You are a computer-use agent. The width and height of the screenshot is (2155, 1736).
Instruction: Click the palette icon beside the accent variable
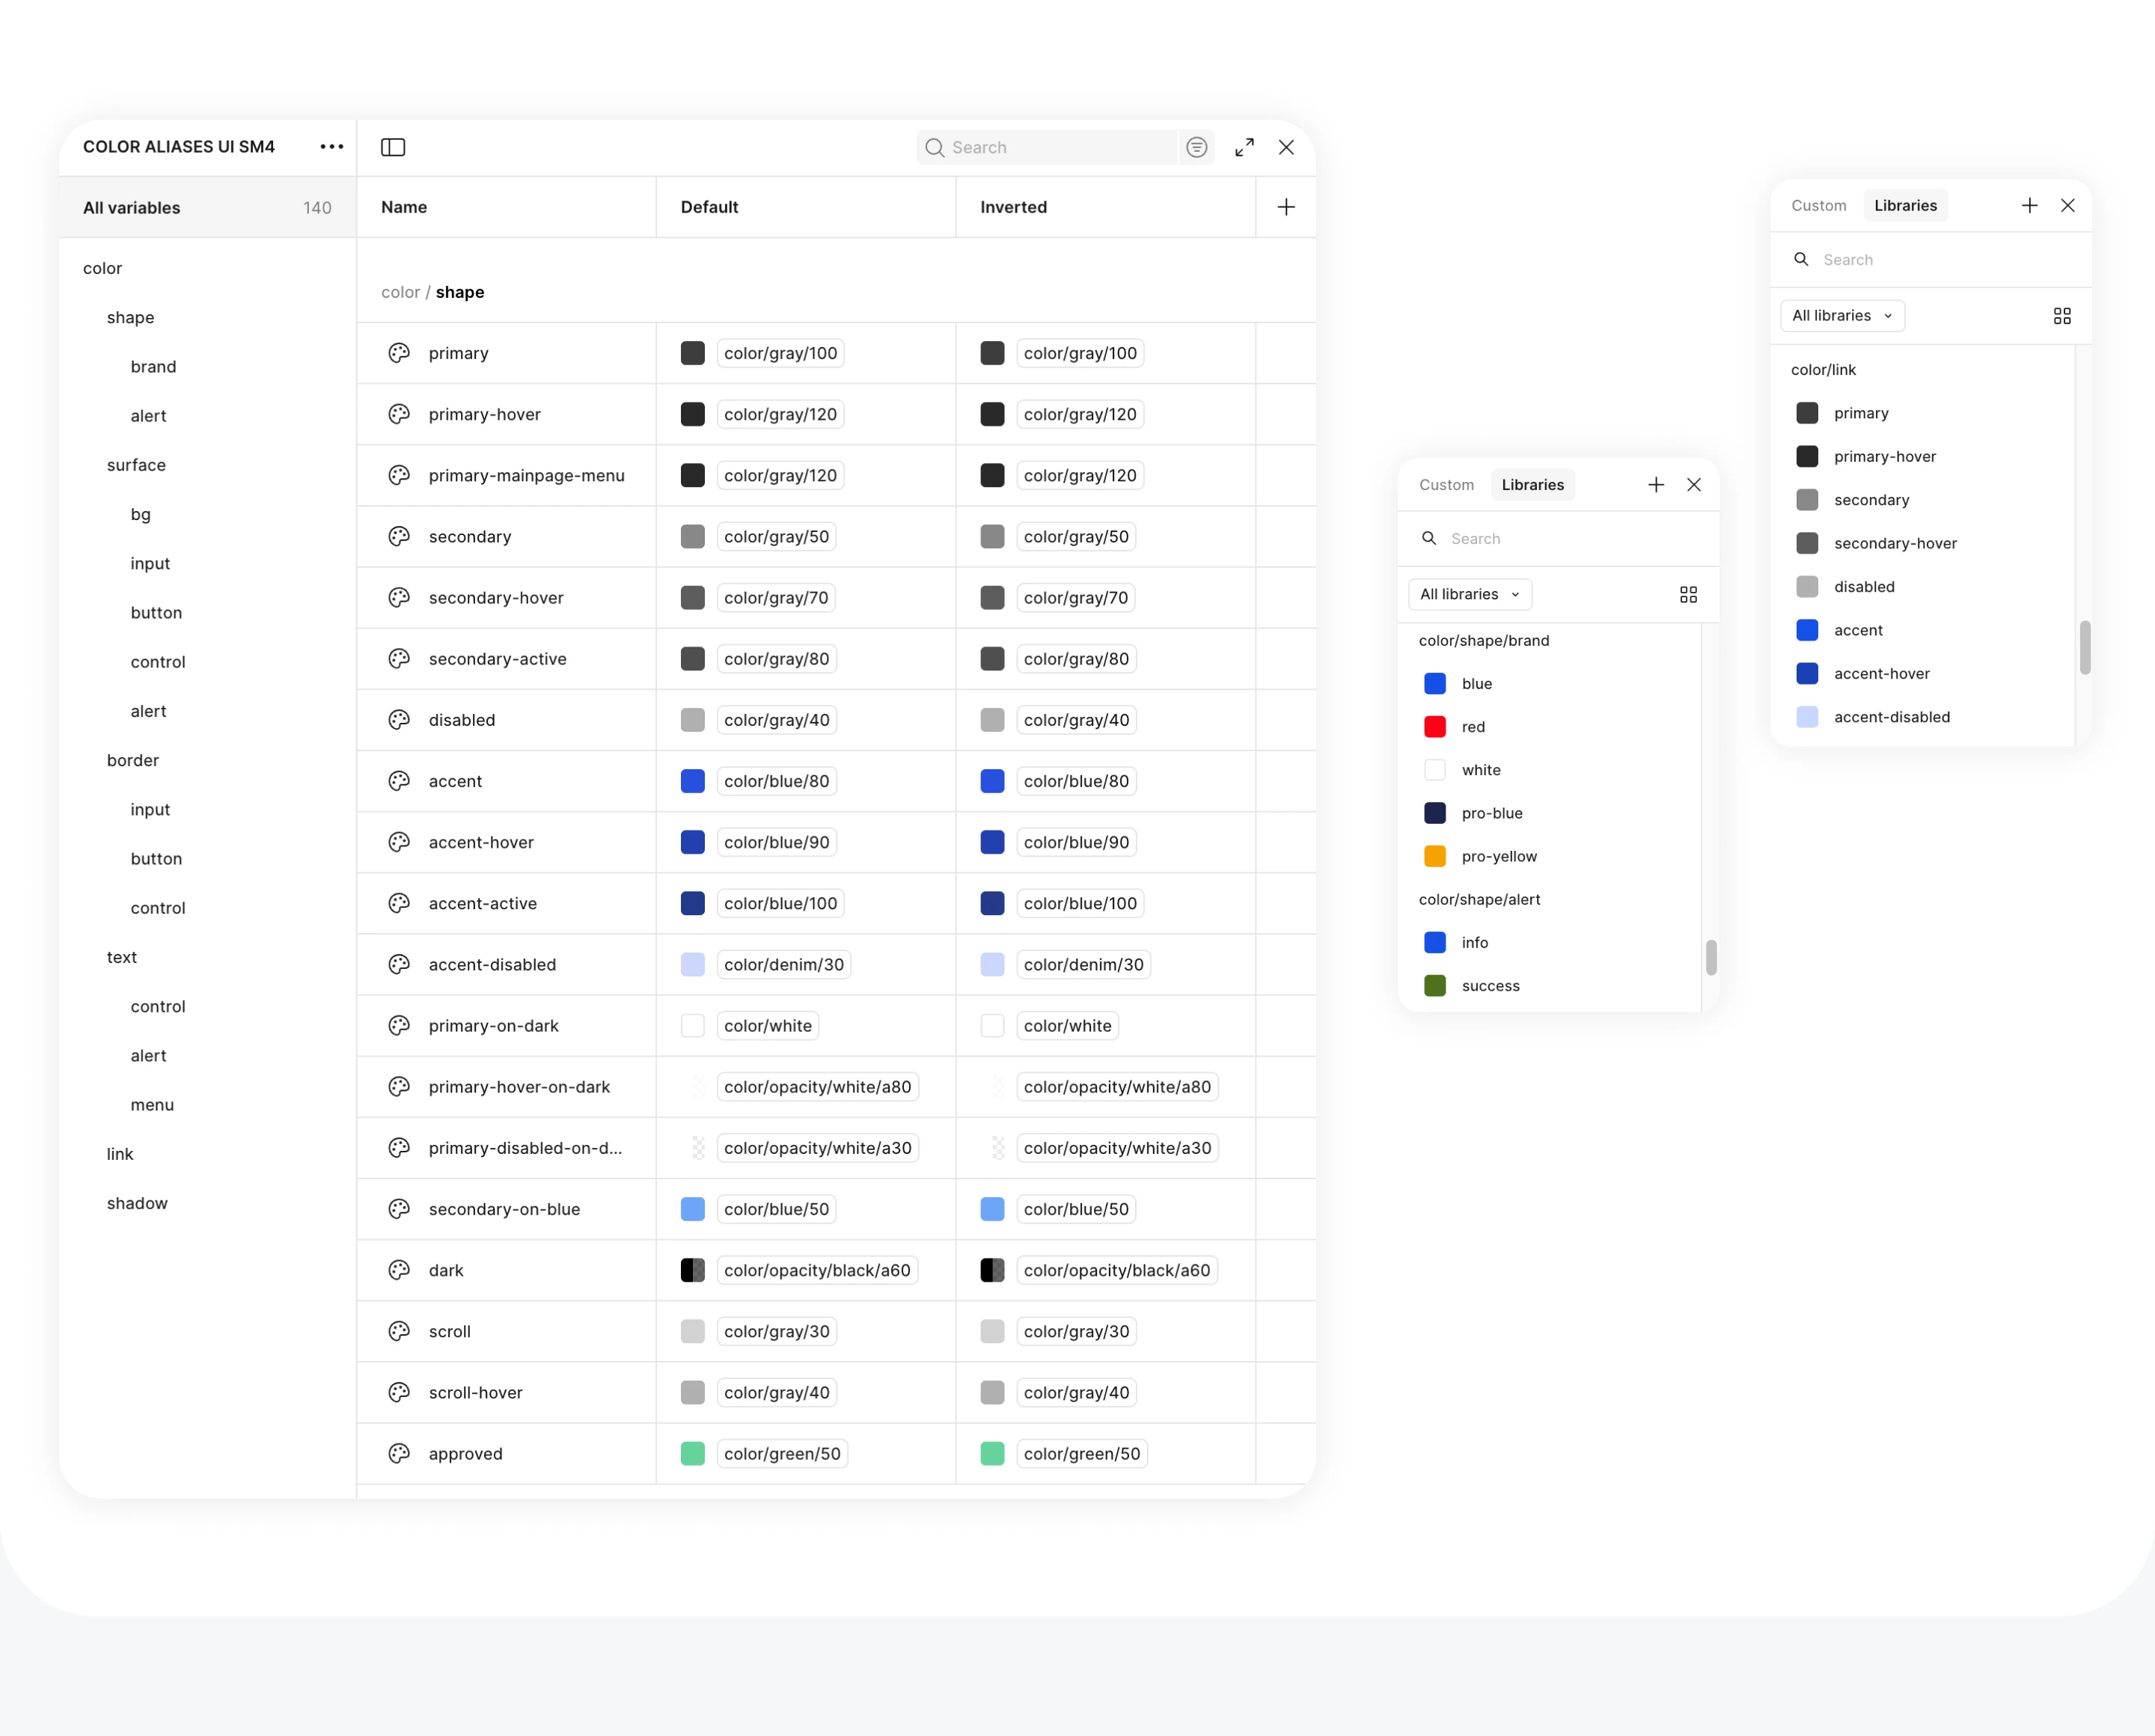tap(398, 781)
